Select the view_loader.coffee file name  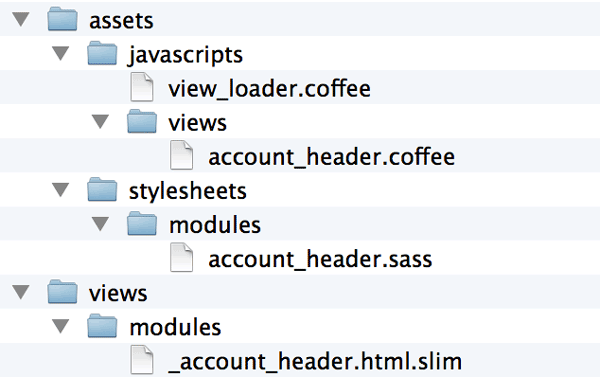269,88
